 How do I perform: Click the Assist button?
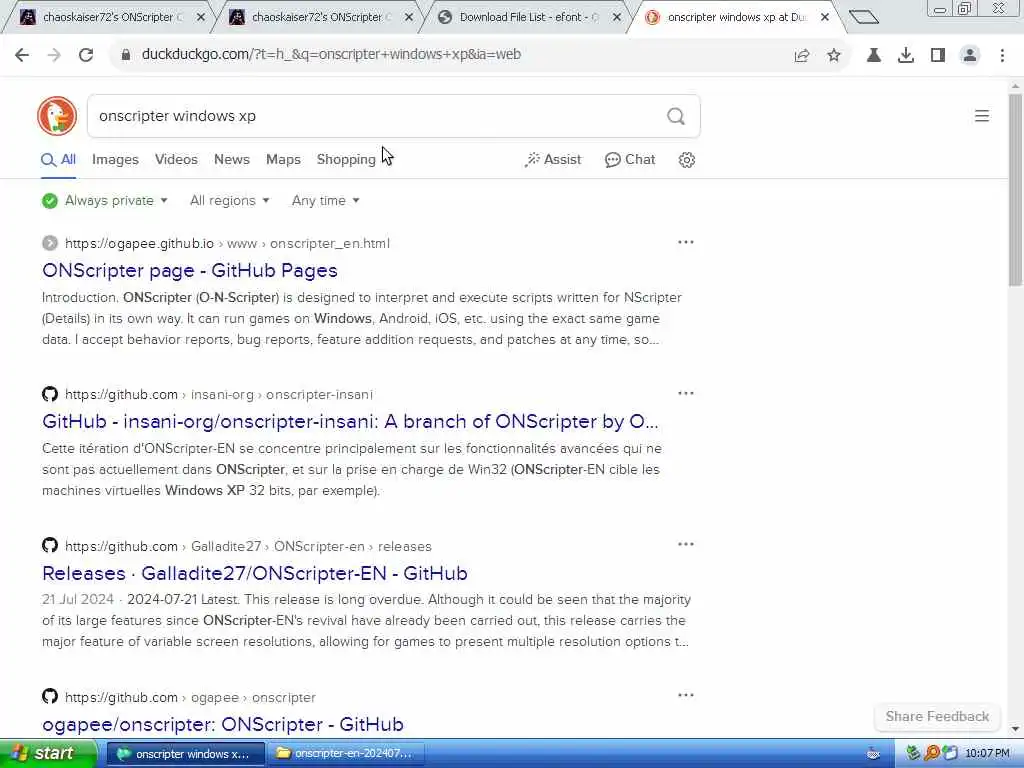coord(552,159)
